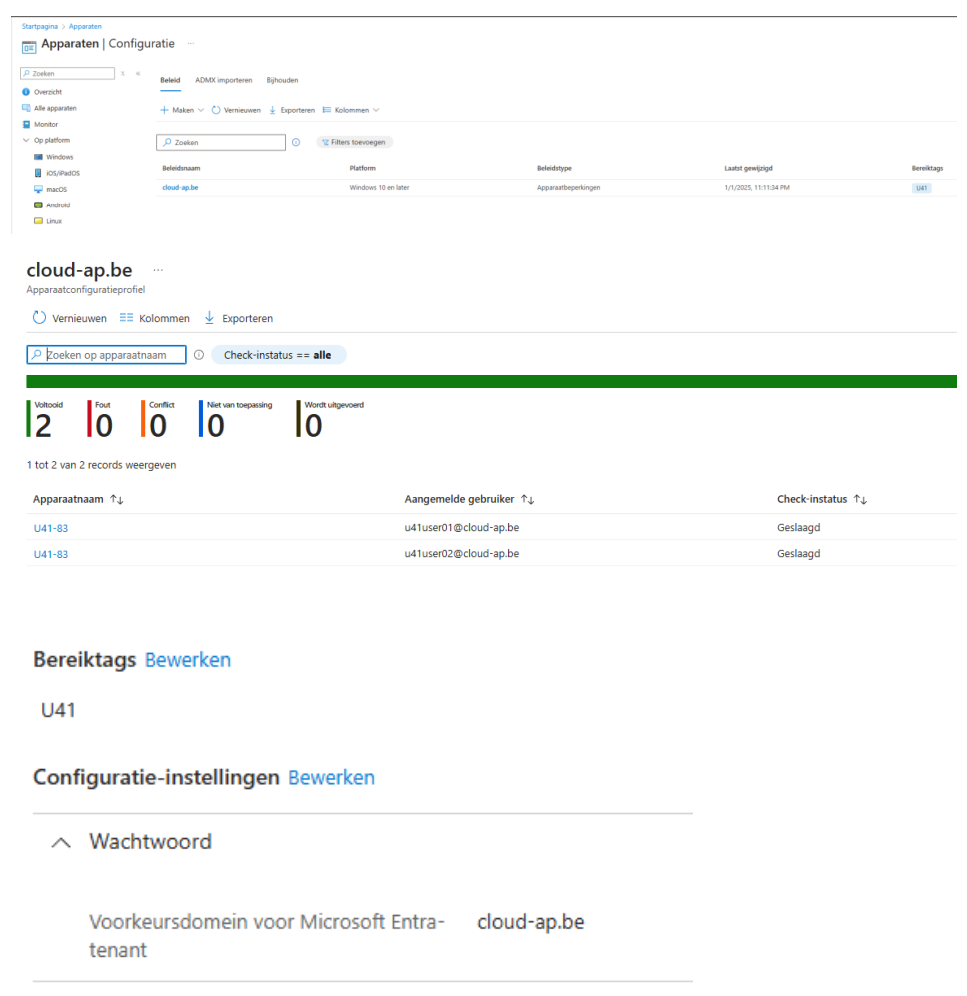Click Filters toevoegen button
Screen dimensions: 967x996
355,142
